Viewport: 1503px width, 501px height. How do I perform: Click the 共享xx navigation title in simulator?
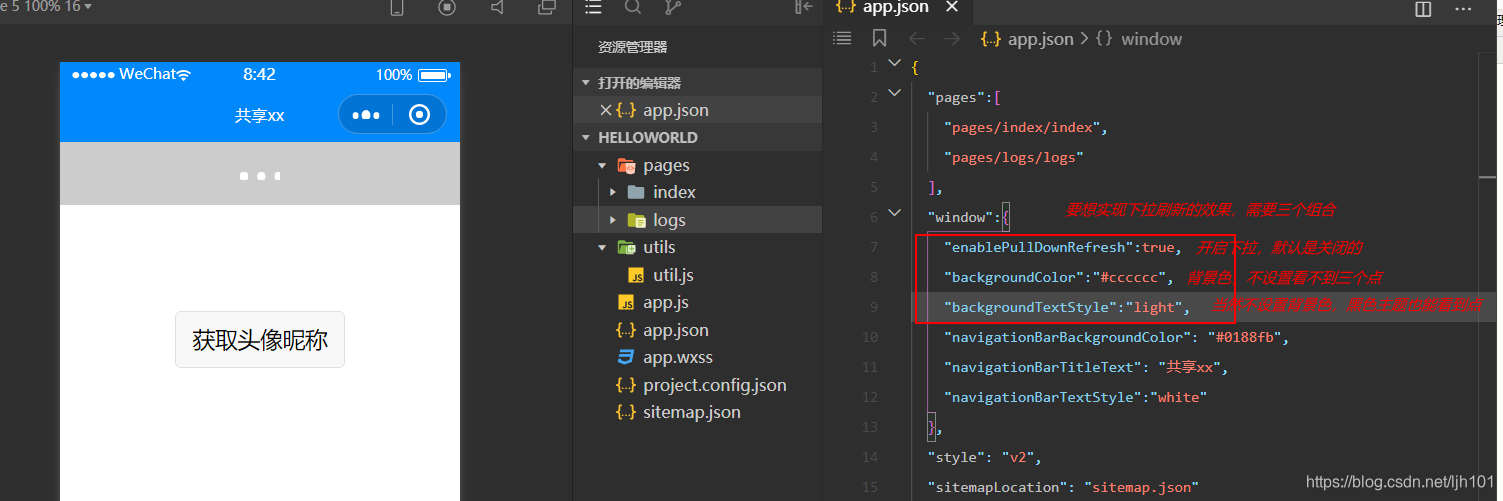[x=259, y=115]
